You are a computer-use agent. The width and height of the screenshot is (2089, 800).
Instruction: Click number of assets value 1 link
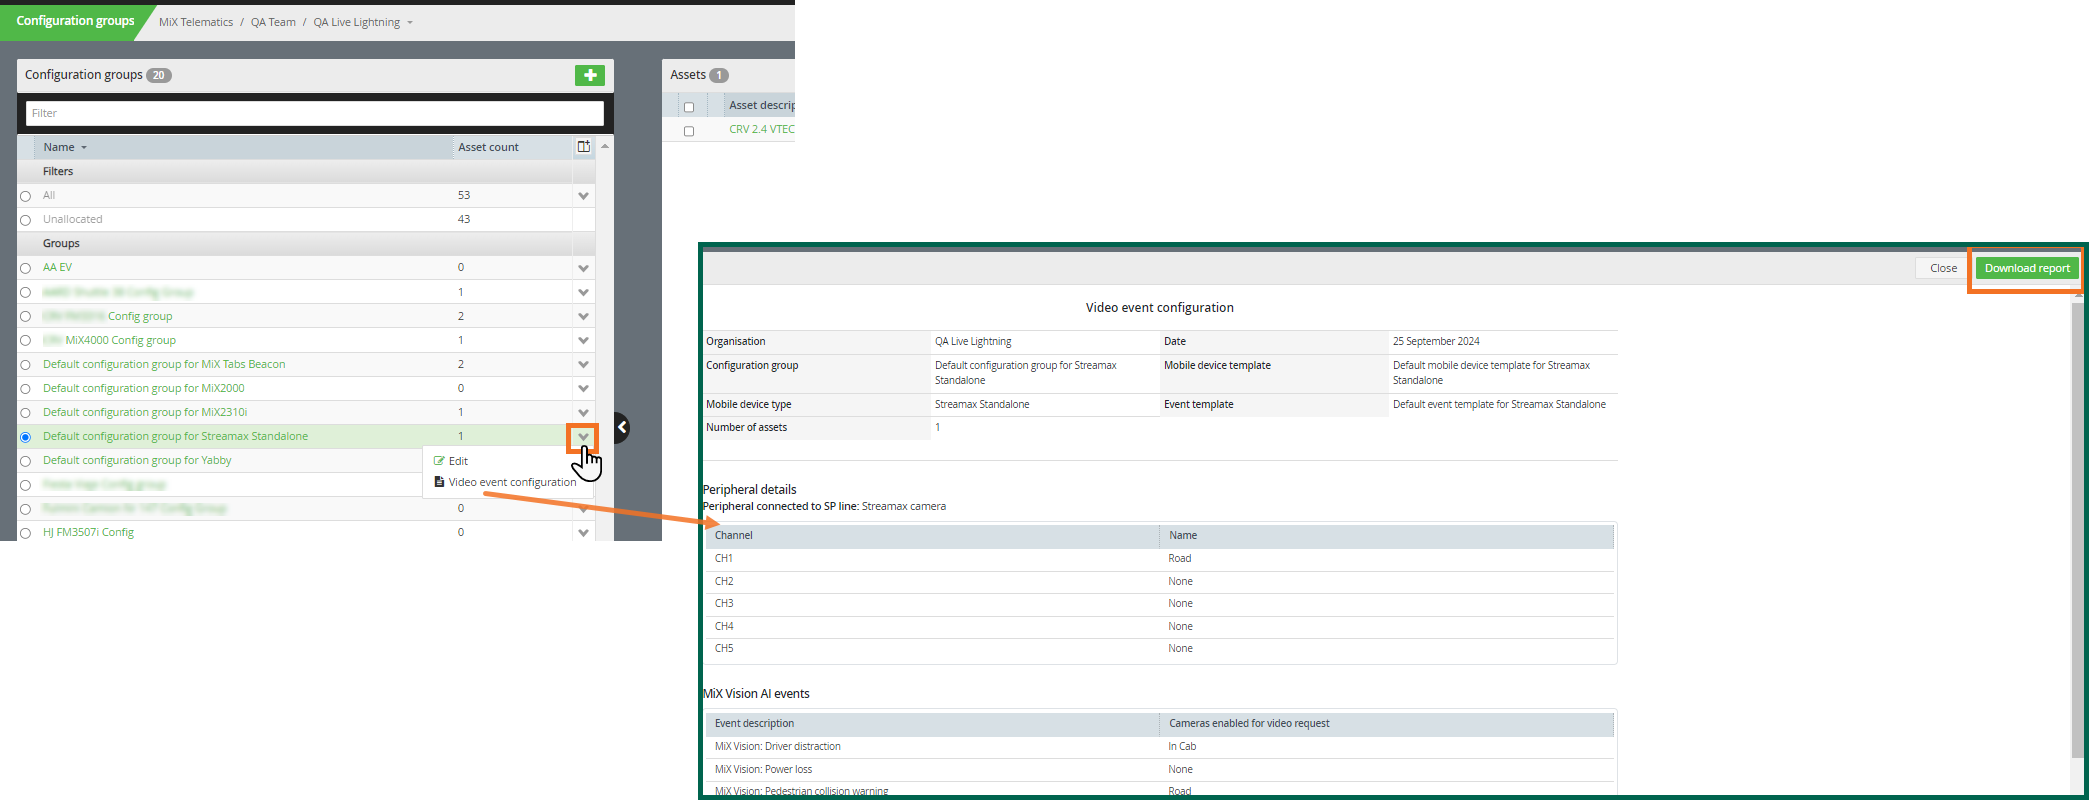point(937,427)
